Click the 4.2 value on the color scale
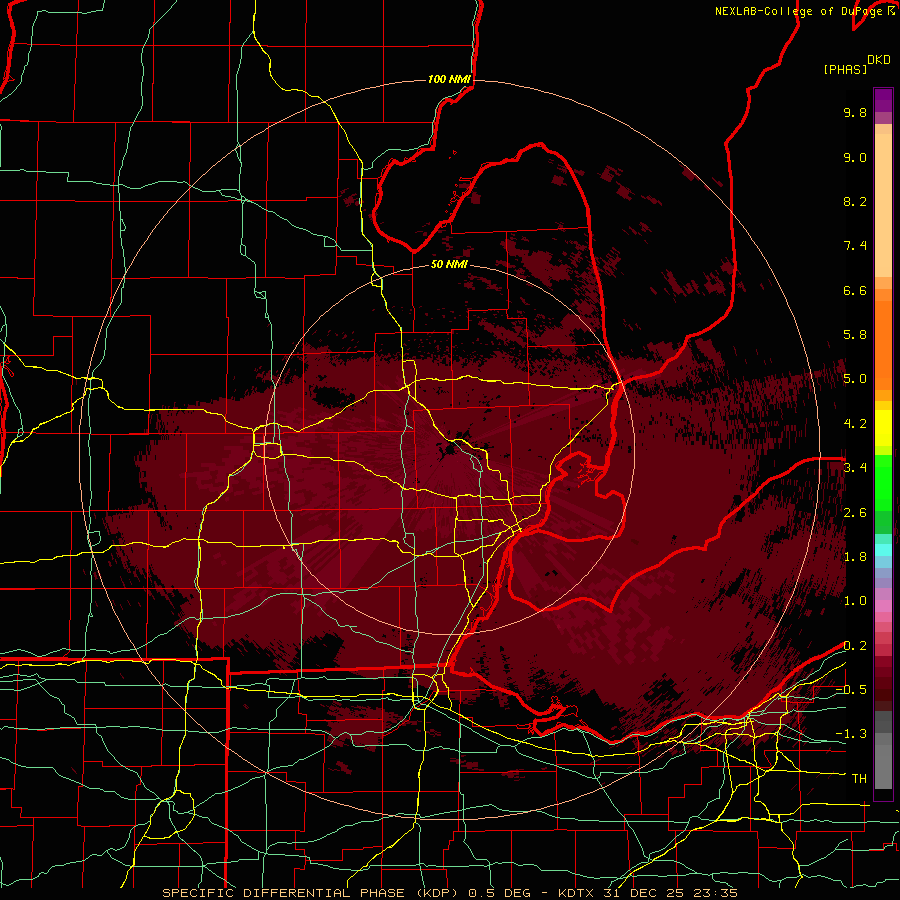The height and width of the screenshot is (900, 900). (855, 424)
